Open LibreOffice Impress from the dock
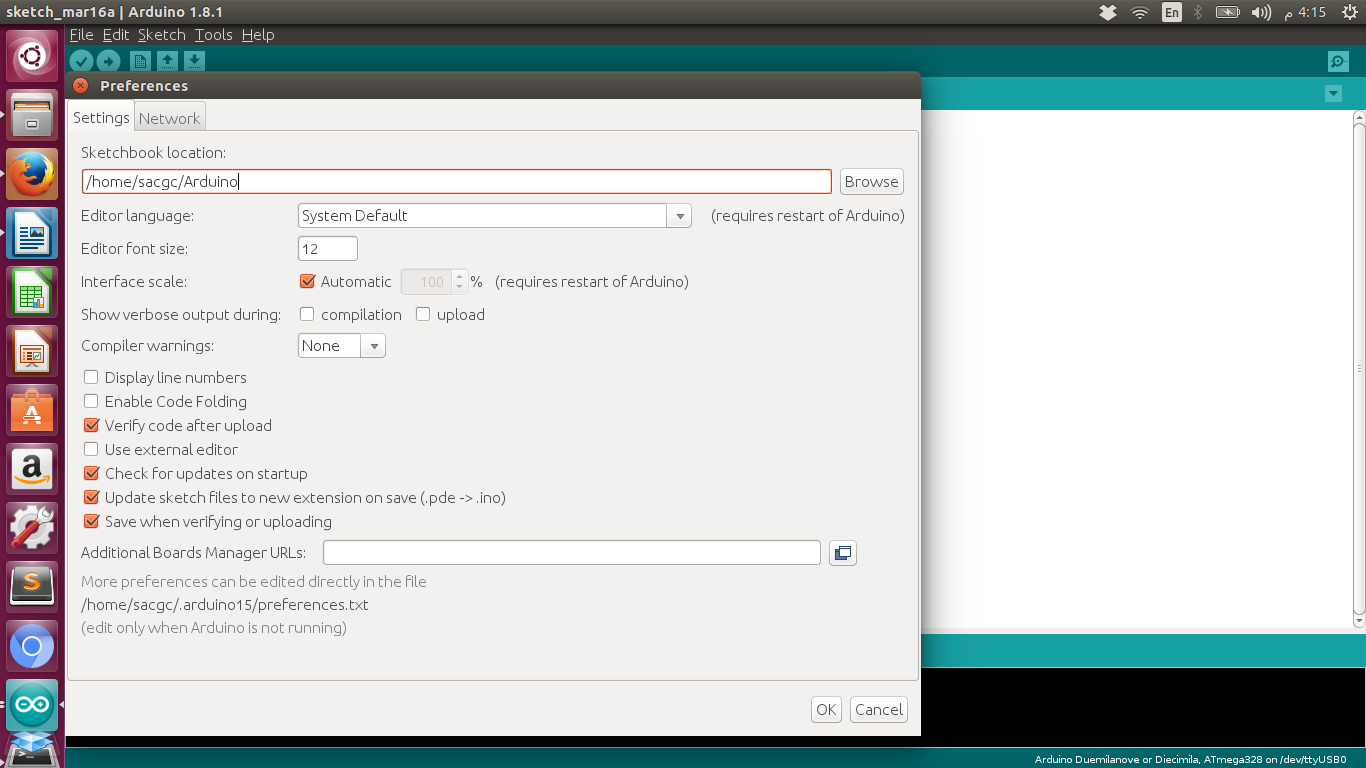The width and height of the screenshot is (1366, 768). pos(32,351)
